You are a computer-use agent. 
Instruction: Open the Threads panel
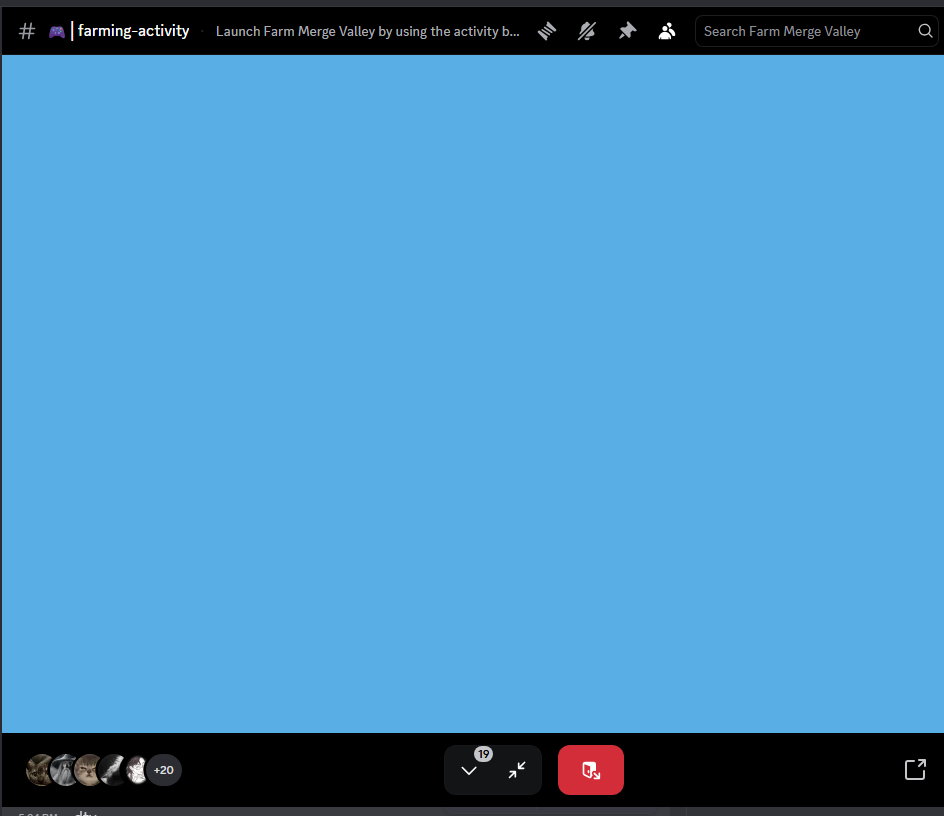click(x=547, y=31)
